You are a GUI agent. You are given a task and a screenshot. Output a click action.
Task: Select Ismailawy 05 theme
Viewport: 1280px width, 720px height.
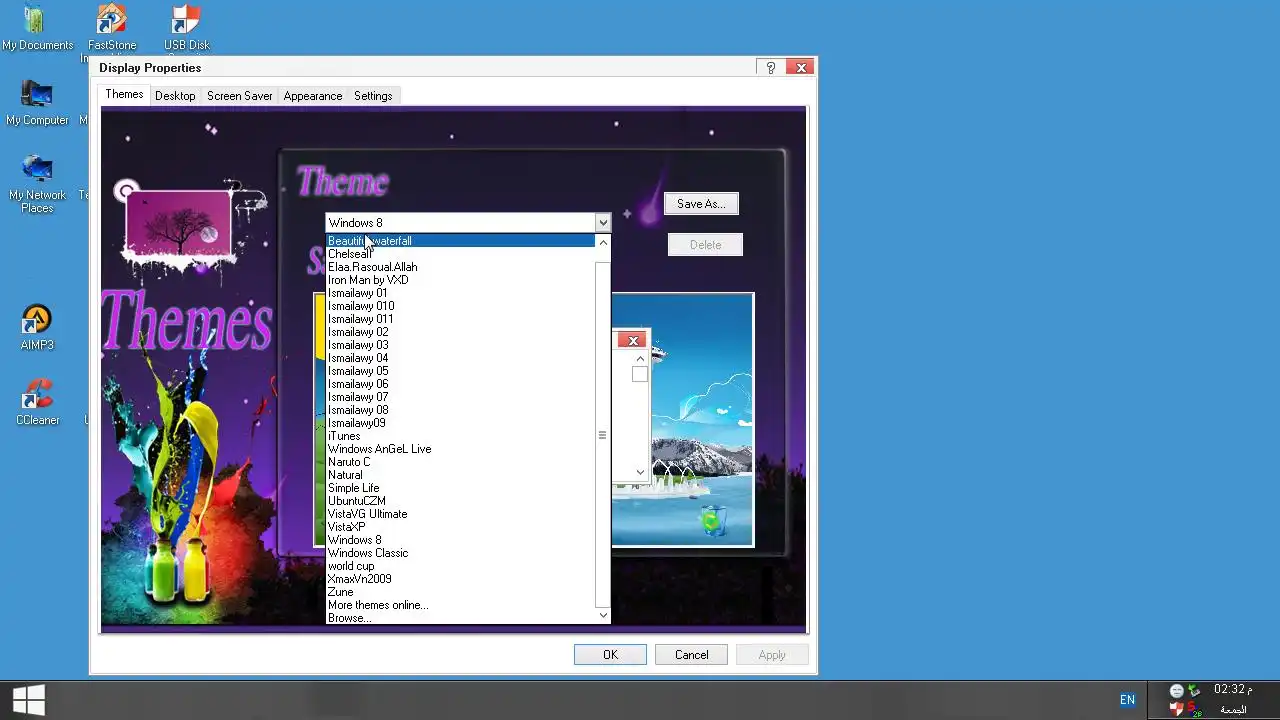click(x=461, y=371)
